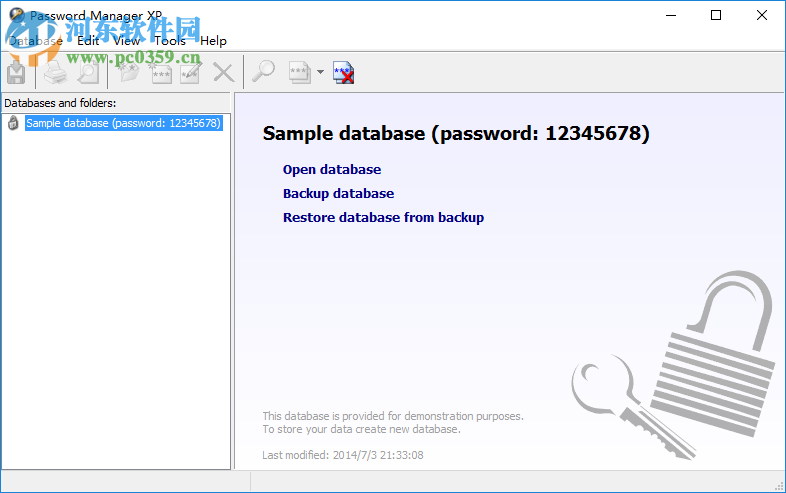Screen dimensions: 786x493
Task: Click the Save database toolbar icon
Action: pos(17,73)
